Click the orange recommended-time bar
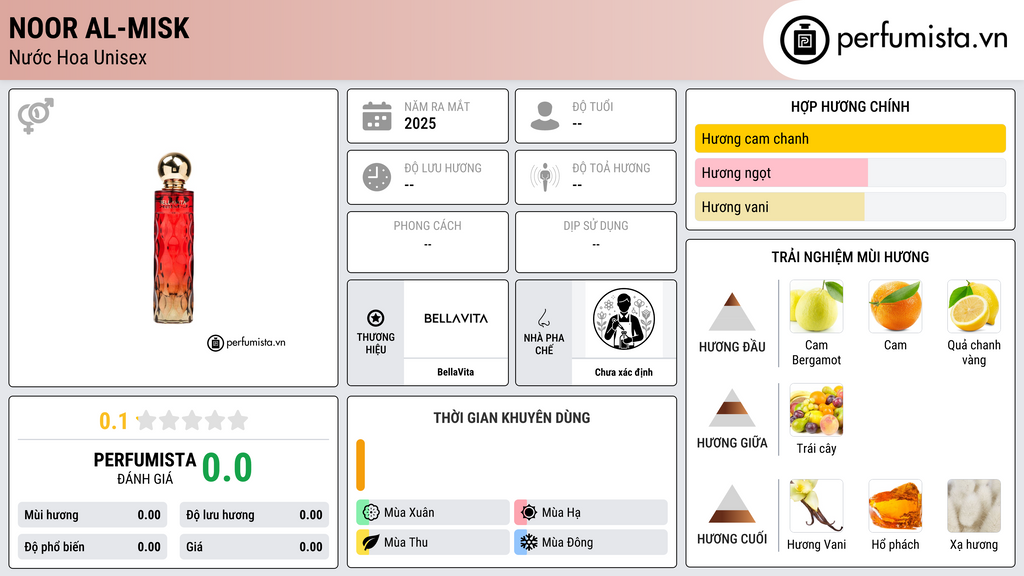1024x576 pixels. pos(360,465)
